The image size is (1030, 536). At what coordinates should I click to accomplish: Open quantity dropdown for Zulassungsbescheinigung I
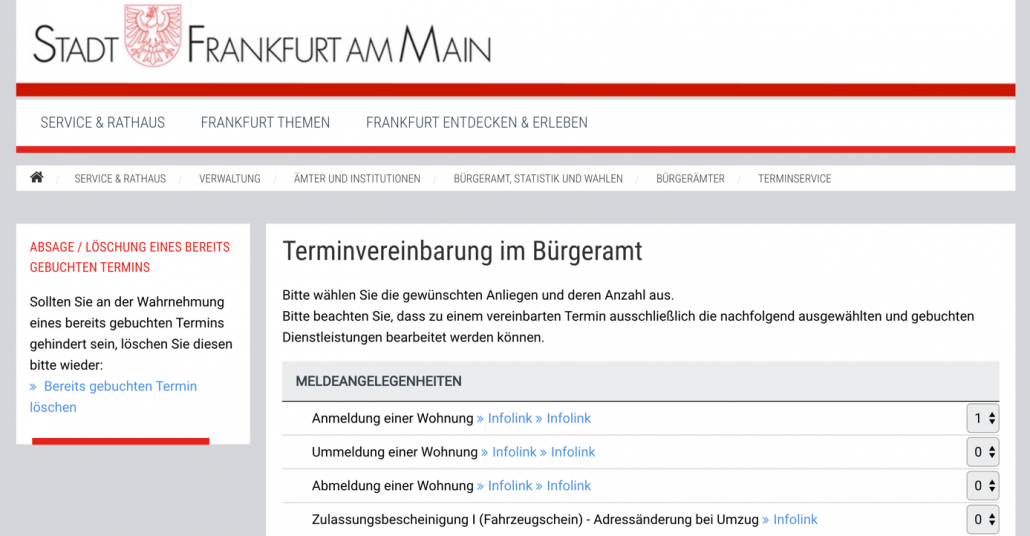click(x=984, y=520)
